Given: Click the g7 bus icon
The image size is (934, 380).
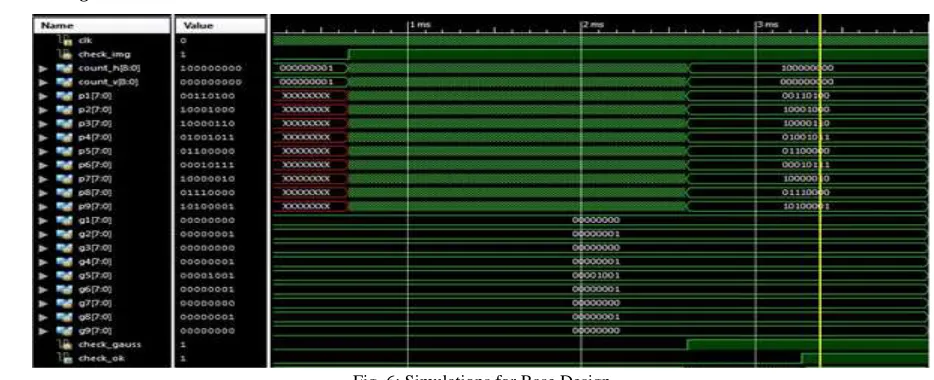Looking at the screenshot, I should pyautogui.click(x=64, y=303).
